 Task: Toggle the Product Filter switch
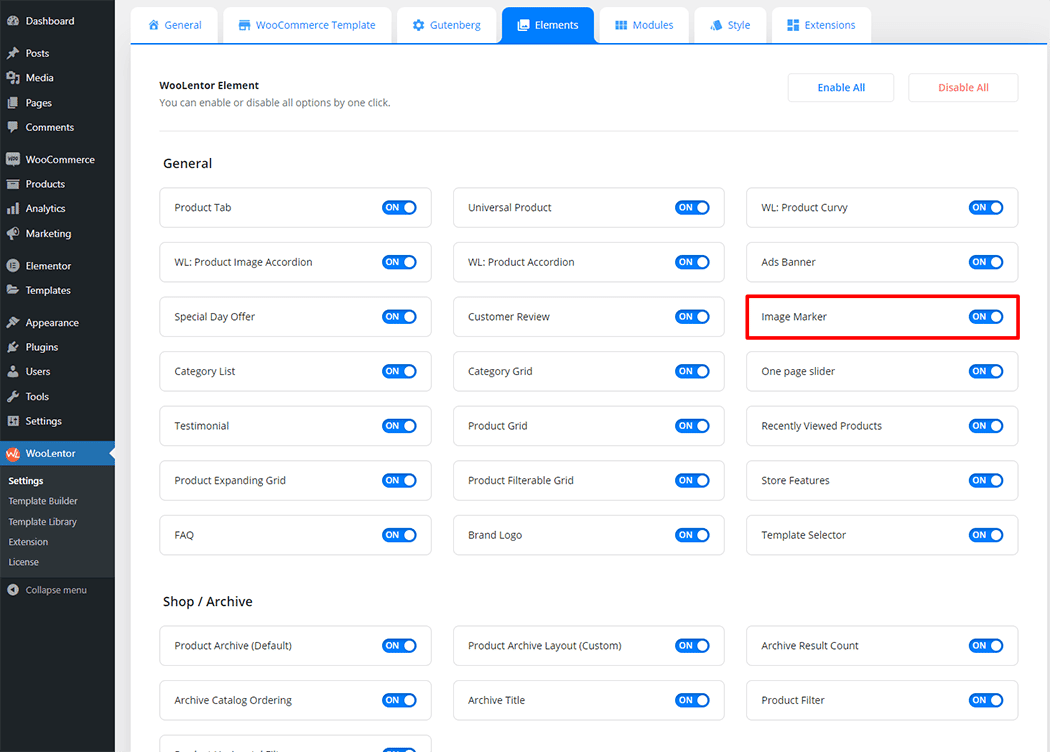pos(985,700)
